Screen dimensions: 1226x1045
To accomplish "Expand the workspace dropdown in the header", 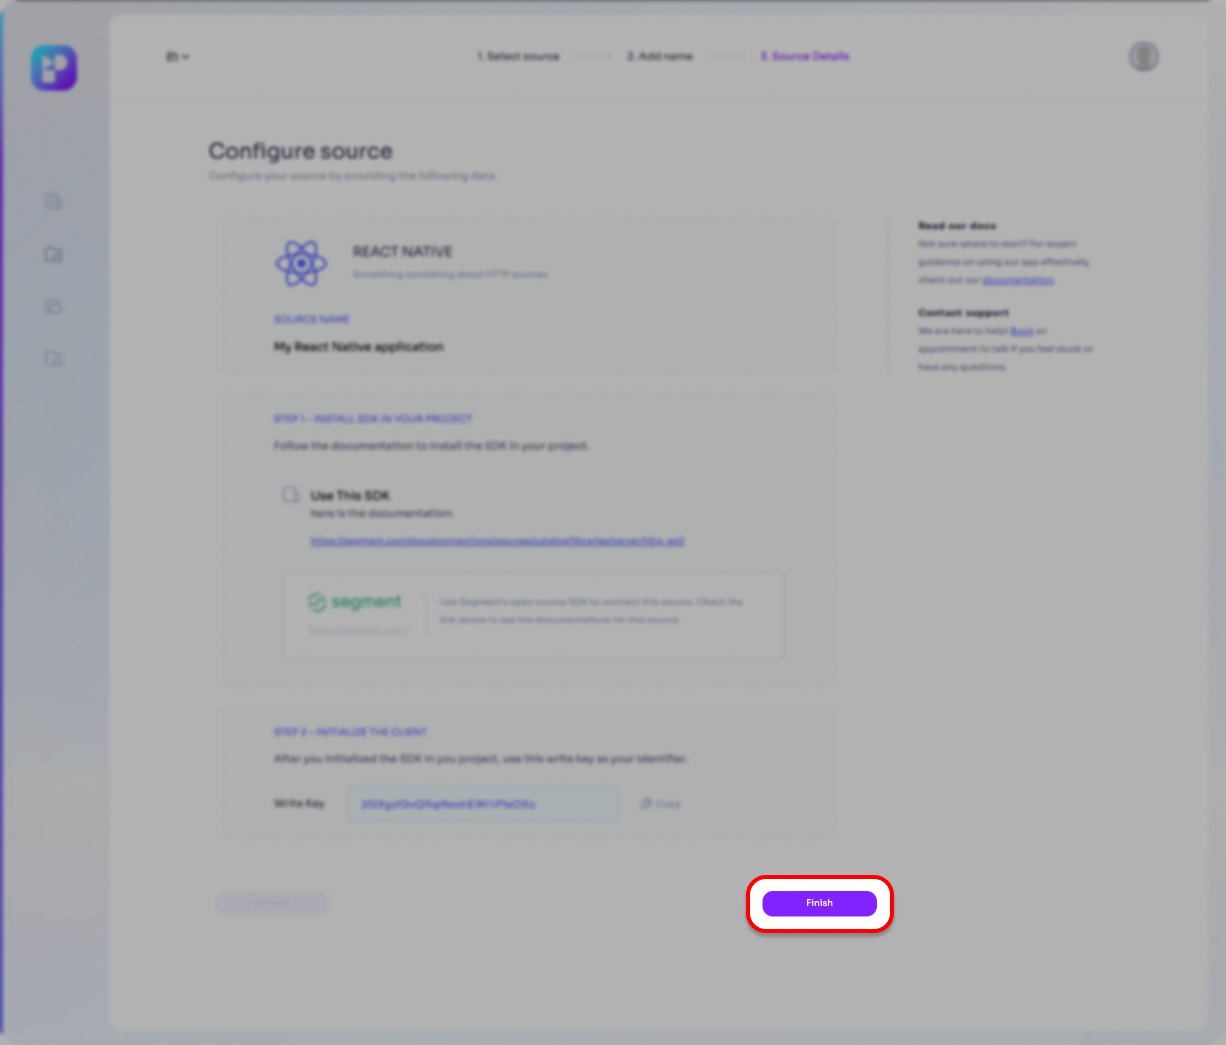I will 177,57.
